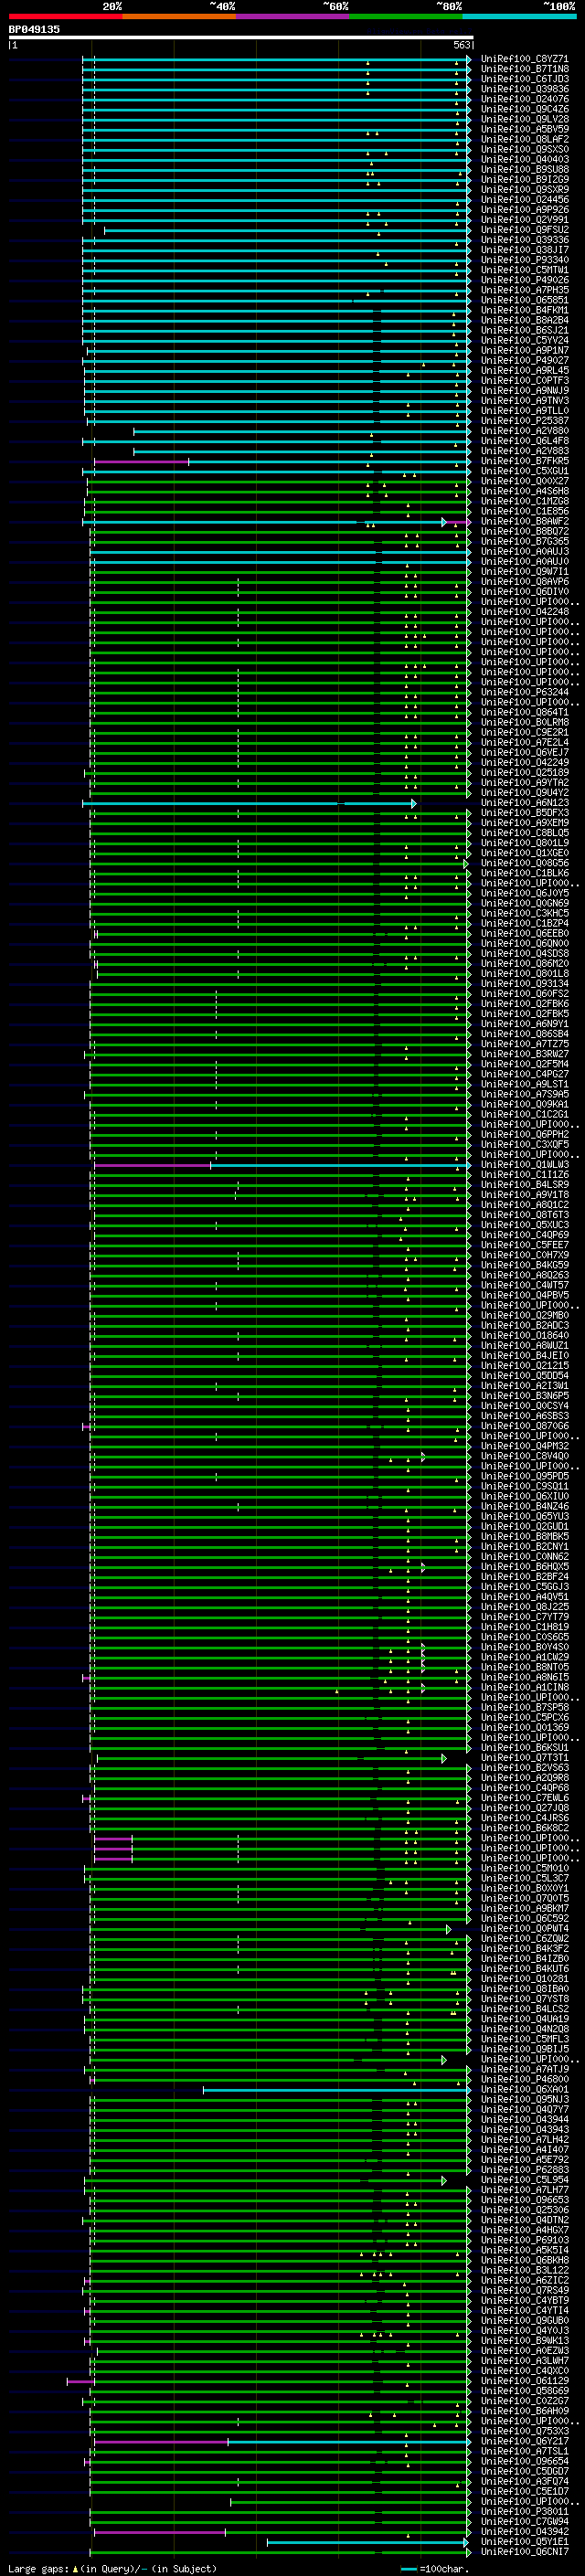585x2576 pixels.
Task: Click the purple ~60% identity legend bar
Action: point(293,17)
